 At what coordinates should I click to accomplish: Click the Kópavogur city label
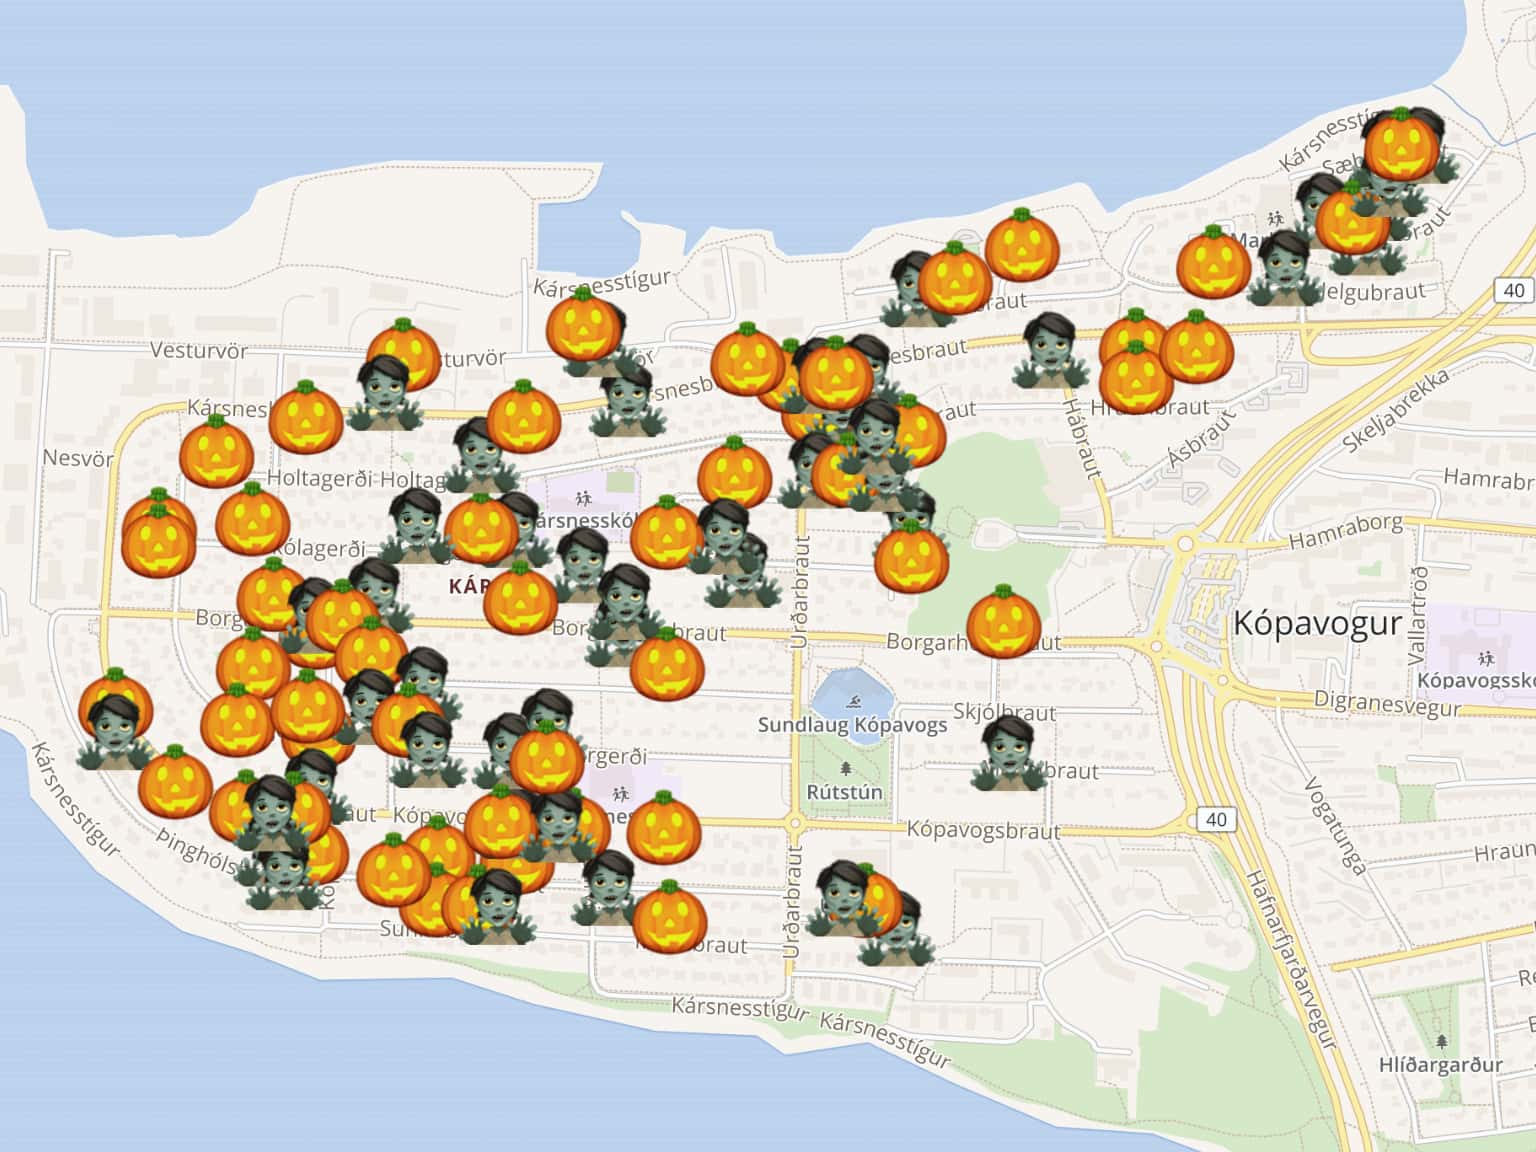coord(1317,622)
